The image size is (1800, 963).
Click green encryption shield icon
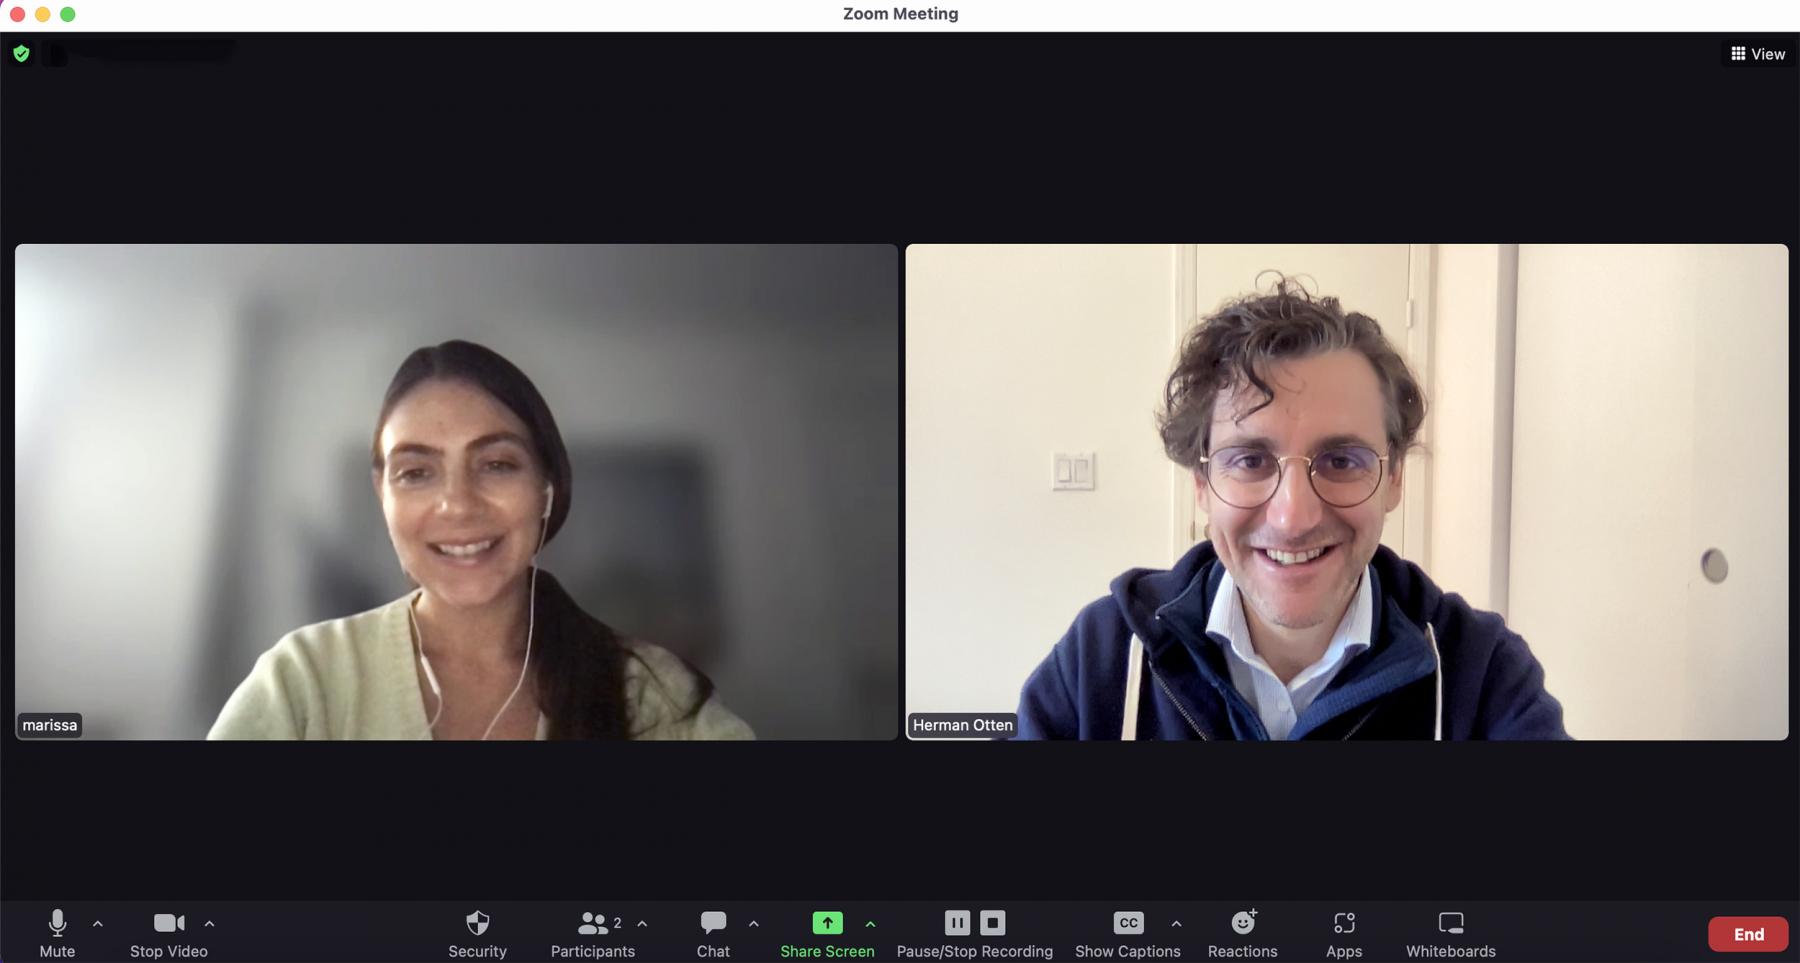[21, 54]
